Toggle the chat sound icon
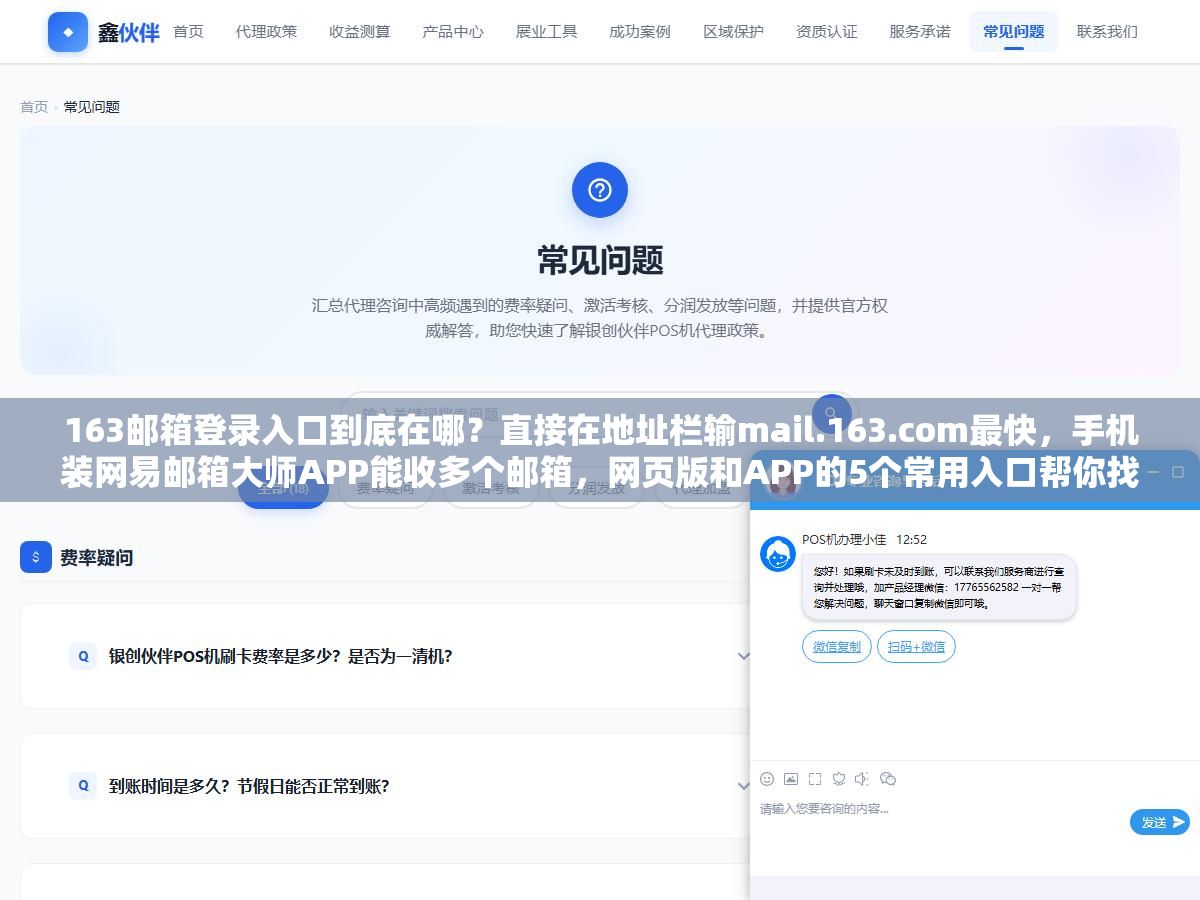The width and height of the screenshot is (1200, 900). point(862,779)
